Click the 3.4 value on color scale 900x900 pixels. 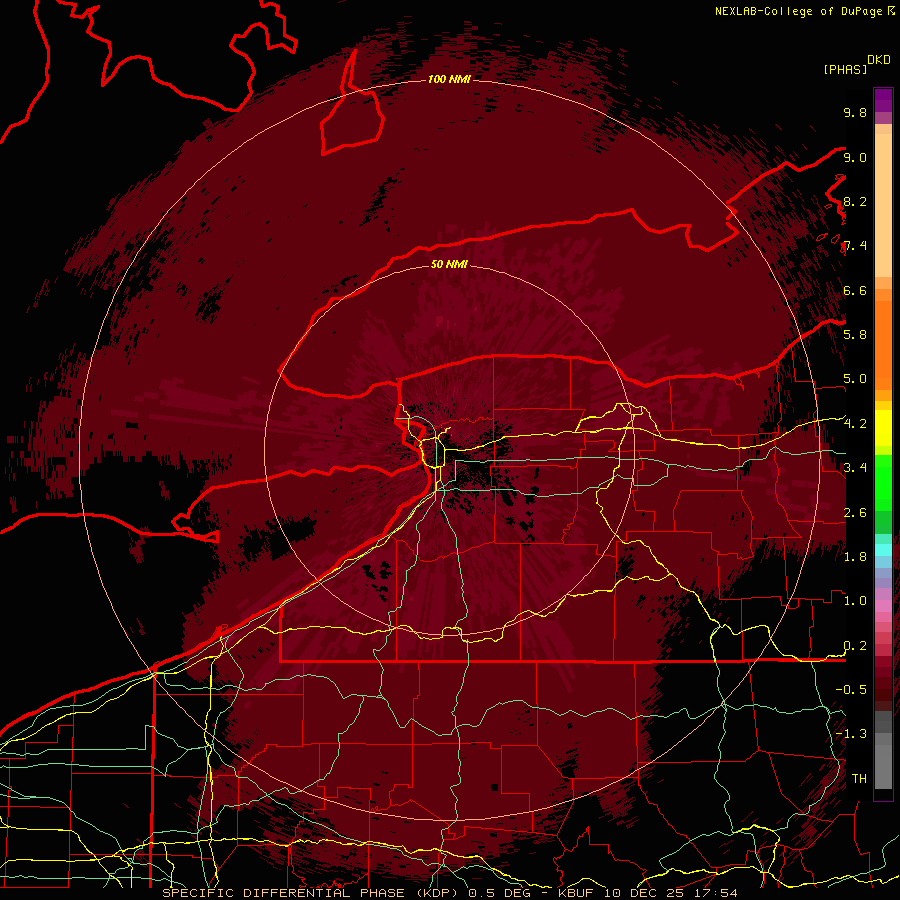click(x=855, y=467)
